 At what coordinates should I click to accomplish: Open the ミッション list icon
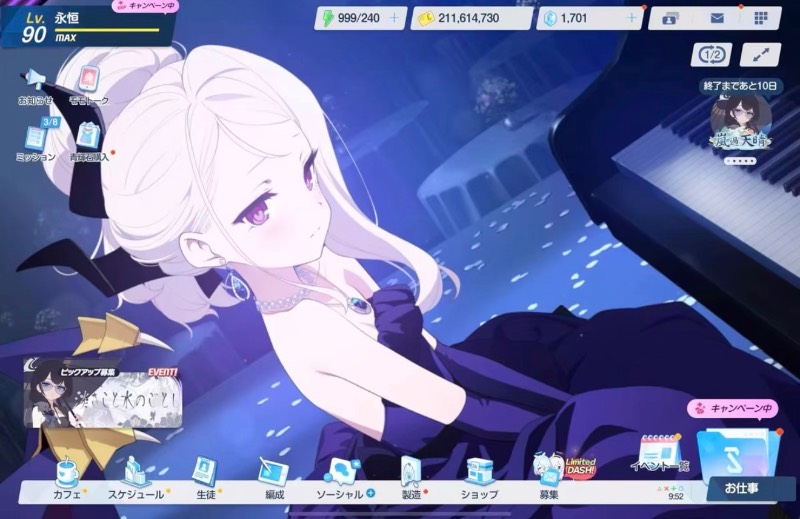pyautogui.click(x=36, y=140)
